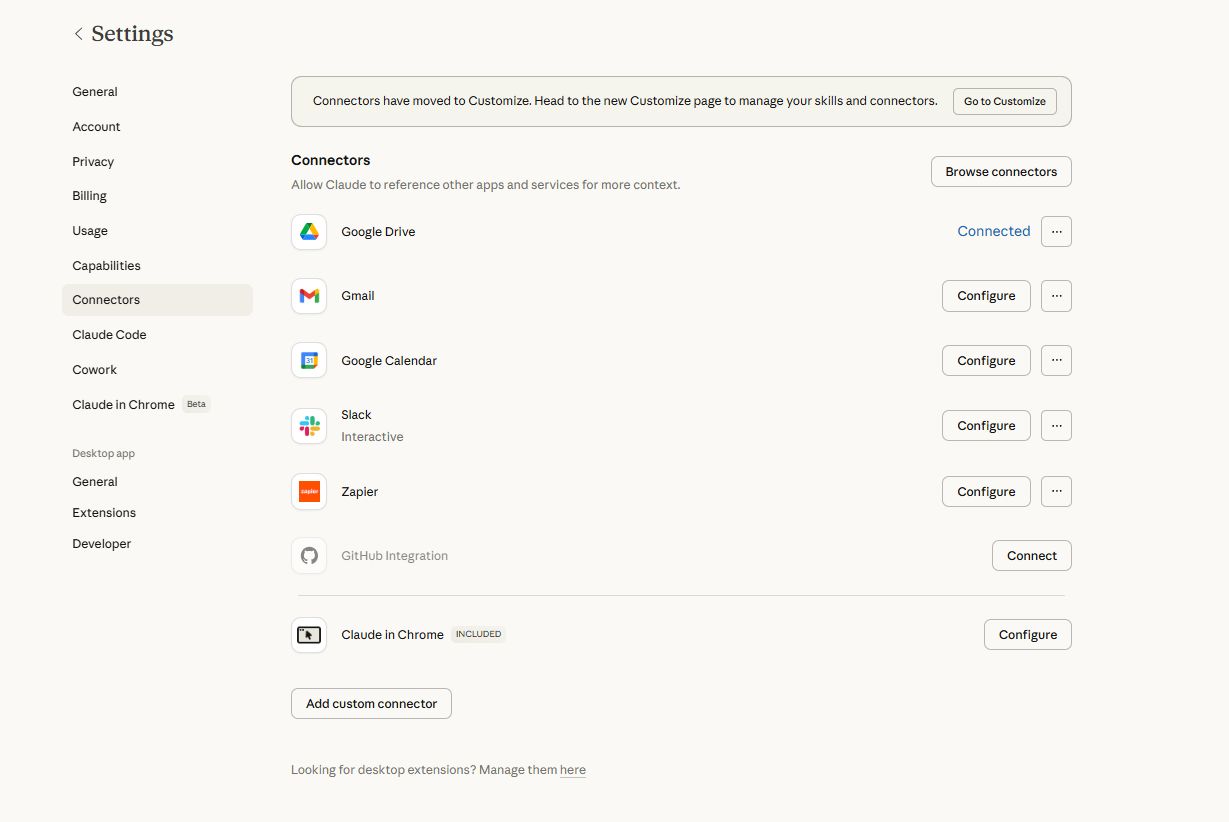Screen dimensions: 1229x822
Task: Configure the Gmail connector
Action: click(985, 295)
